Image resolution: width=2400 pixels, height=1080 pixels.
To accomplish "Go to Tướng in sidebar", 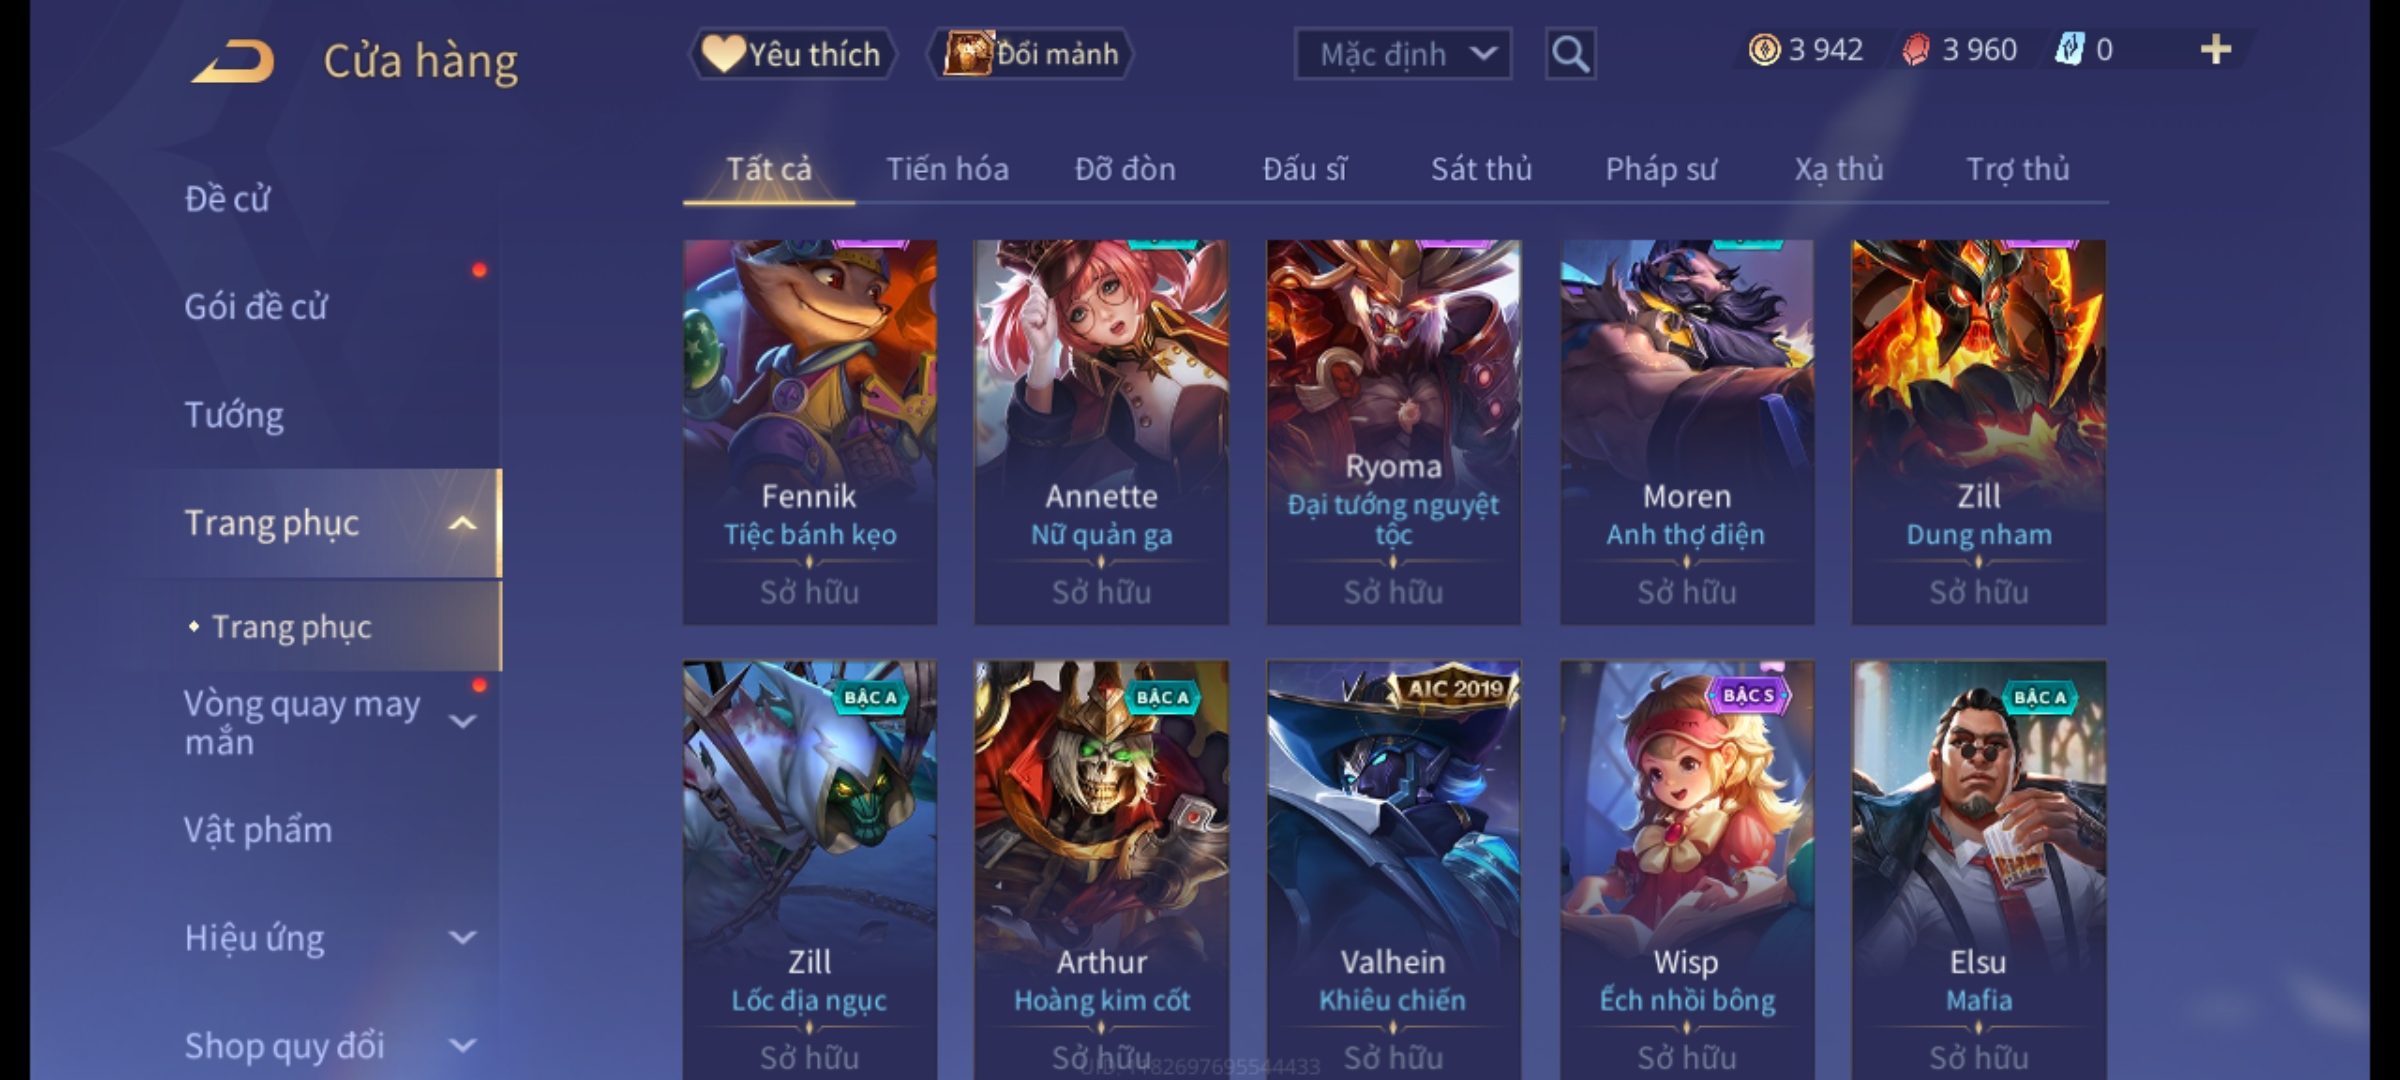I will coord(234,415).
